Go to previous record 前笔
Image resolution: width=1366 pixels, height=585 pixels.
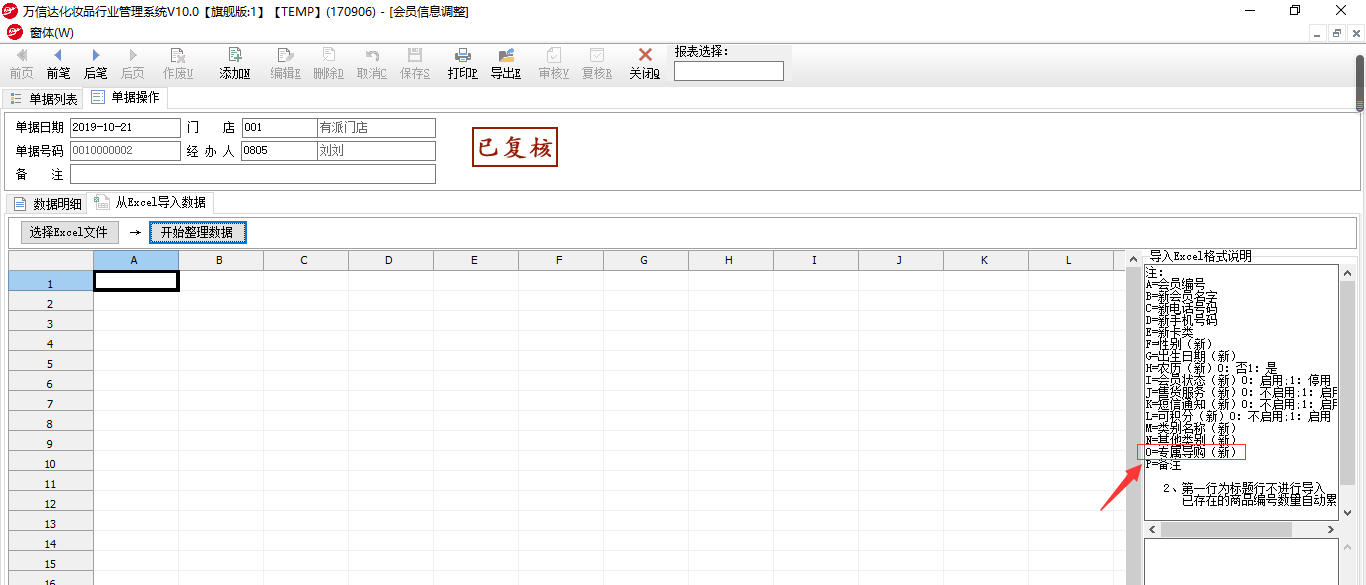(58, 64)
